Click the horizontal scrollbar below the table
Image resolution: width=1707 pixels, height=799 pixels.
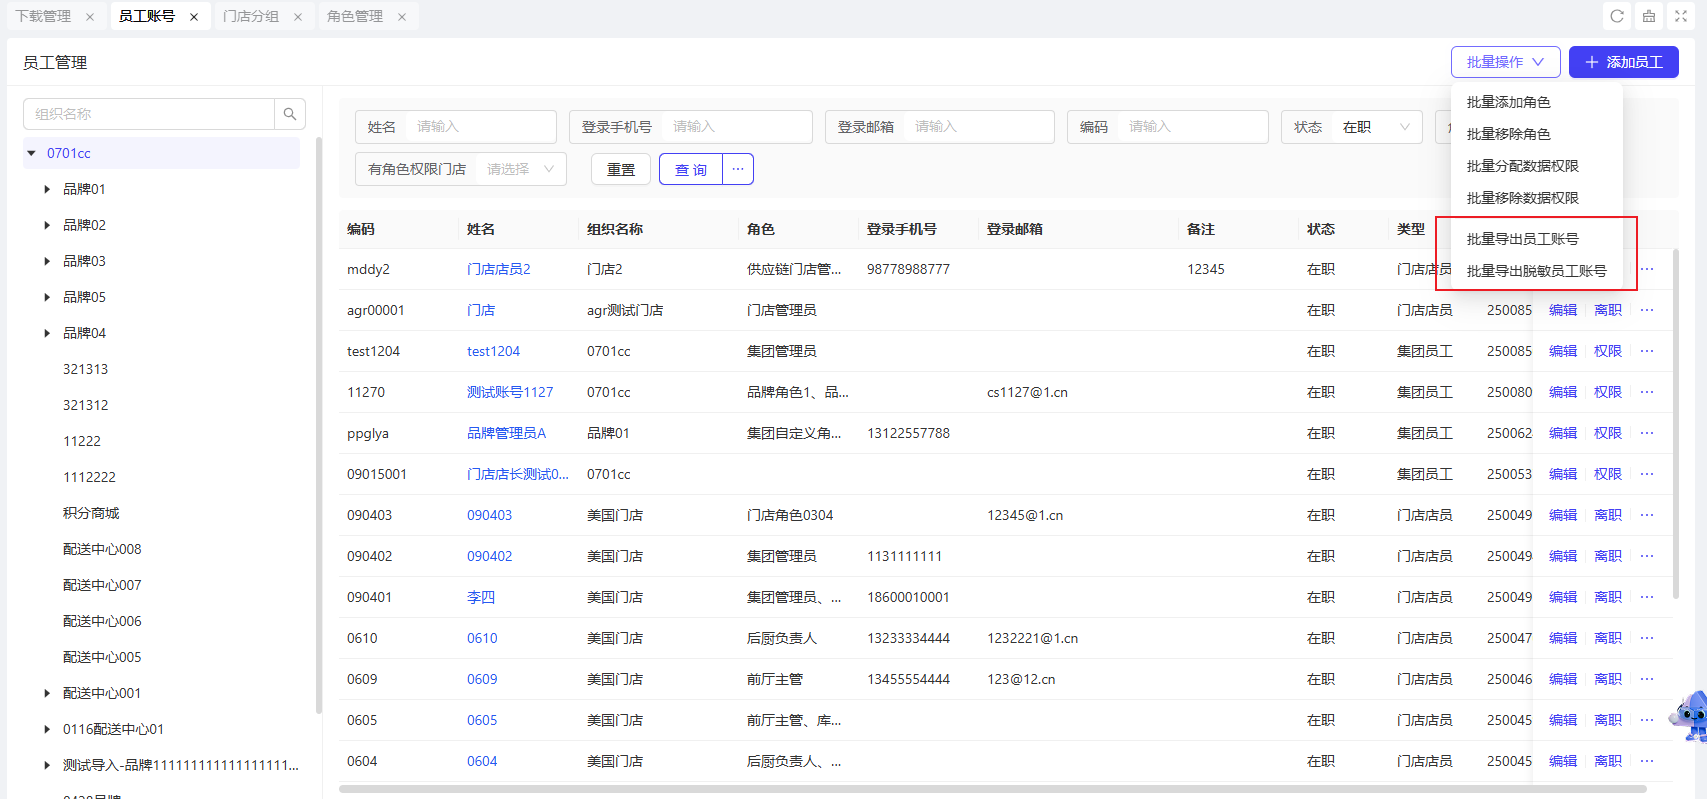tap(990, 789)
